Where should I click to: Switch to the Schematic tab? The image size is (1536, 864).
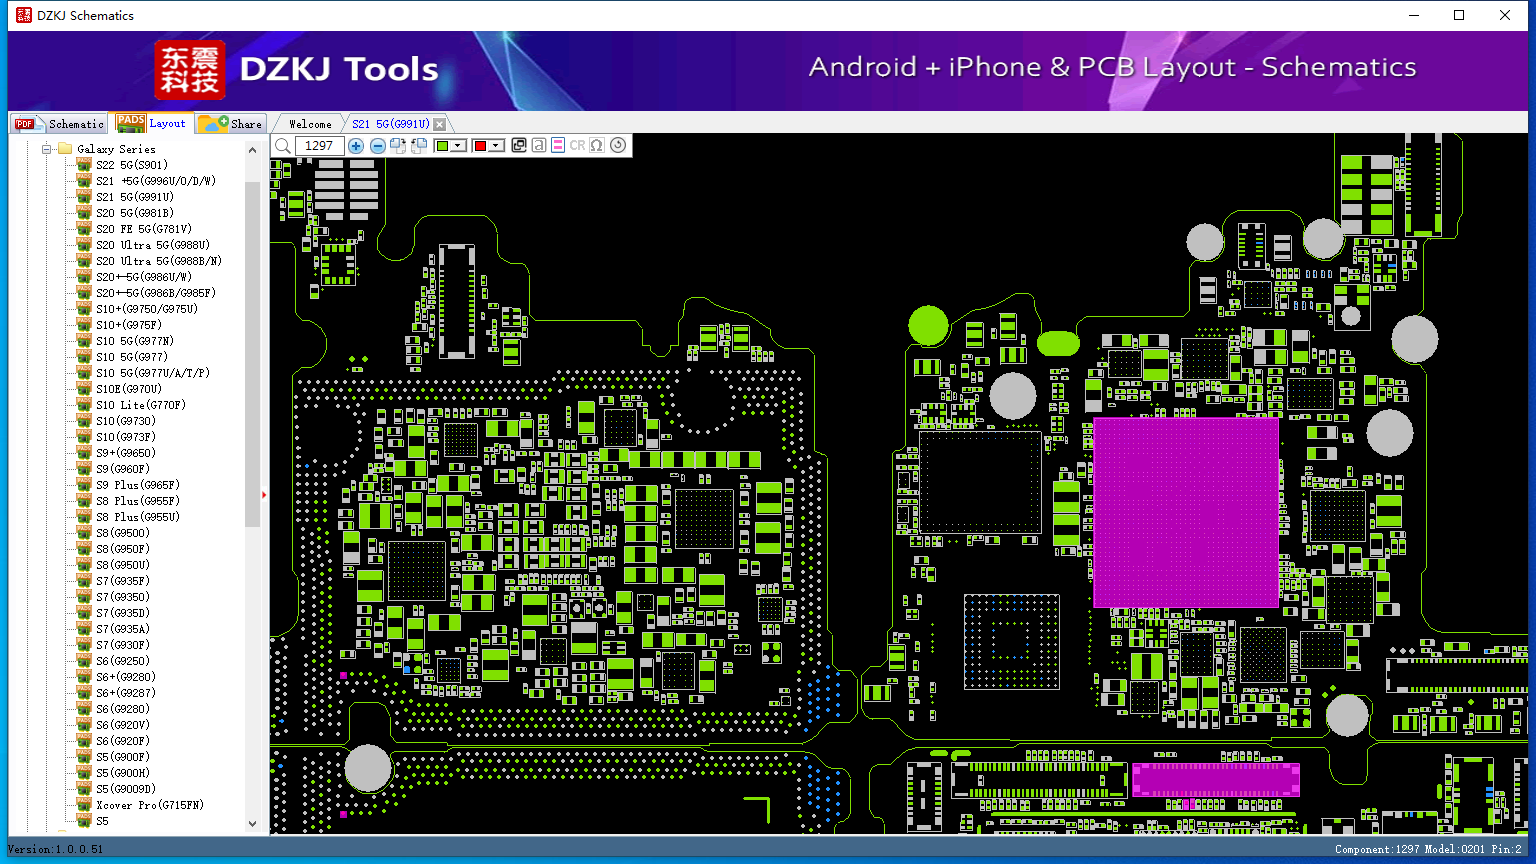click(59, 124)
